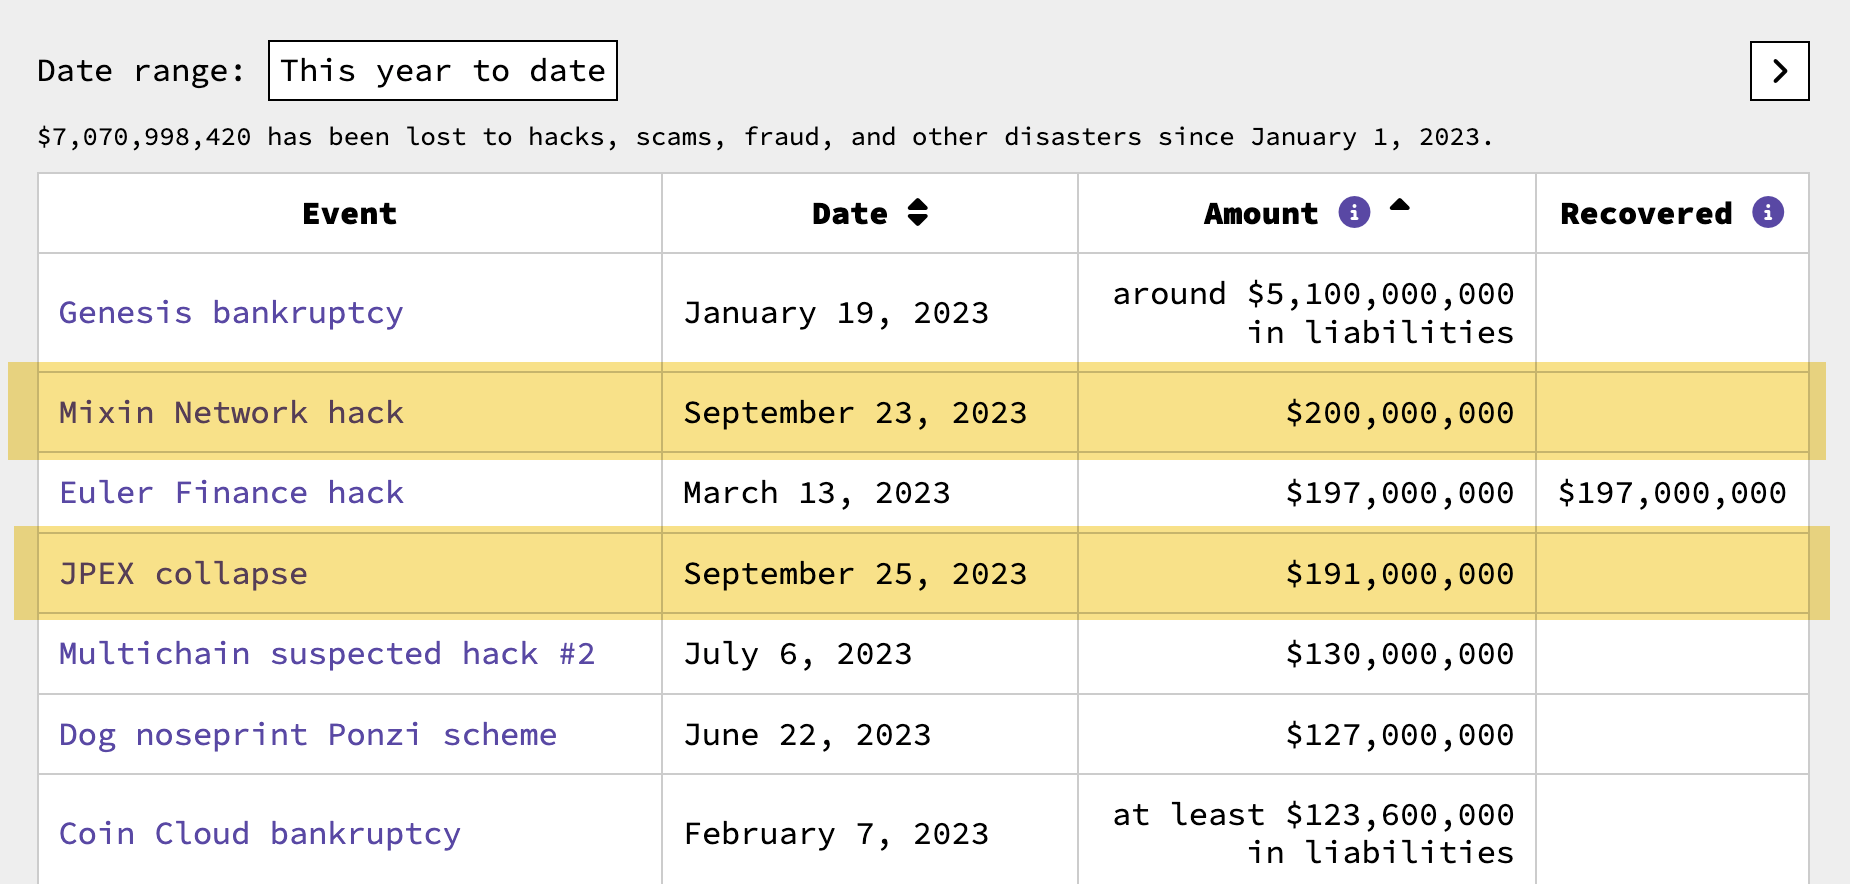Click the Euler $197,000,000 Recovered column cell
Viewport: 1850px width, 884px height.
coord(1673,493)
